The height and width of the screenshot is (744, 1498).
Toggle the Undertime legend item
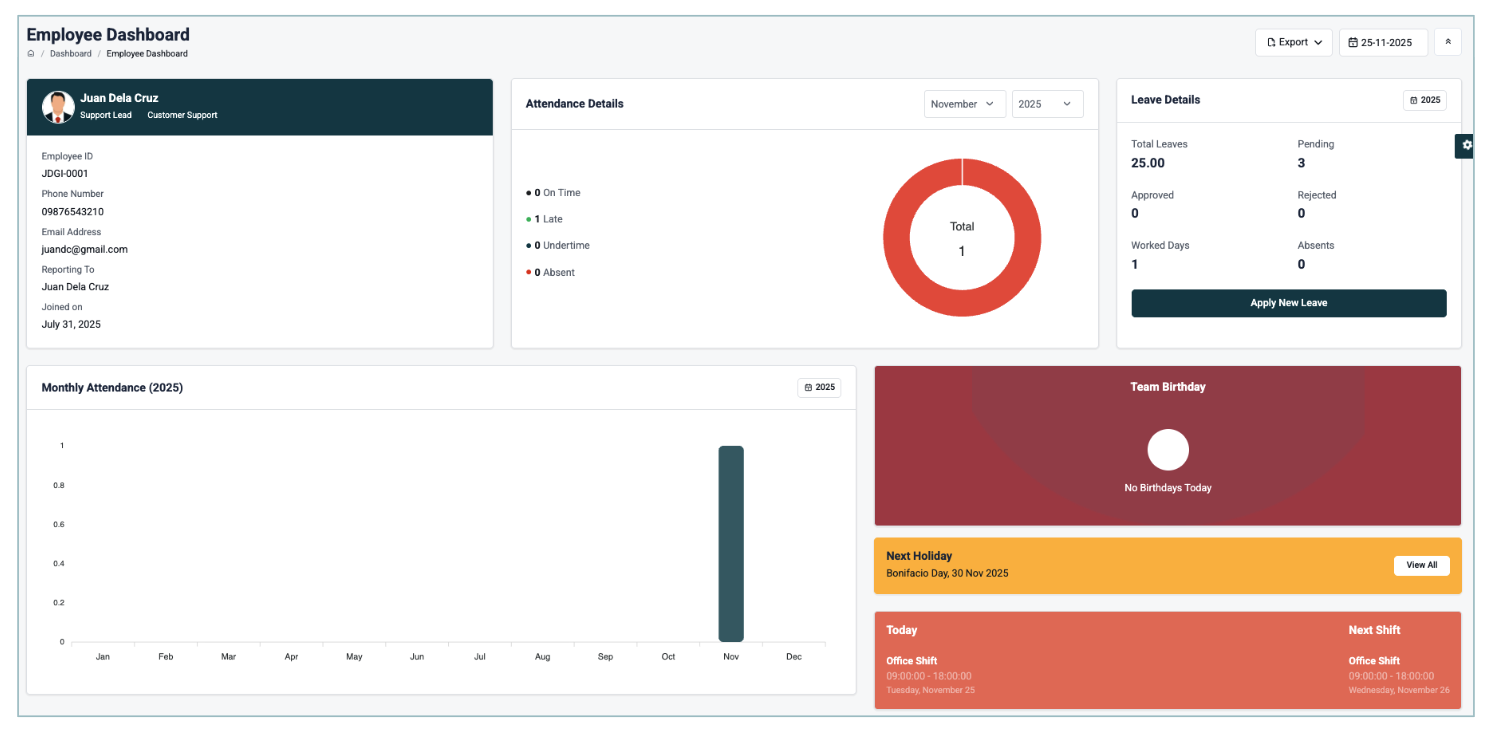[x=560, y=246]
